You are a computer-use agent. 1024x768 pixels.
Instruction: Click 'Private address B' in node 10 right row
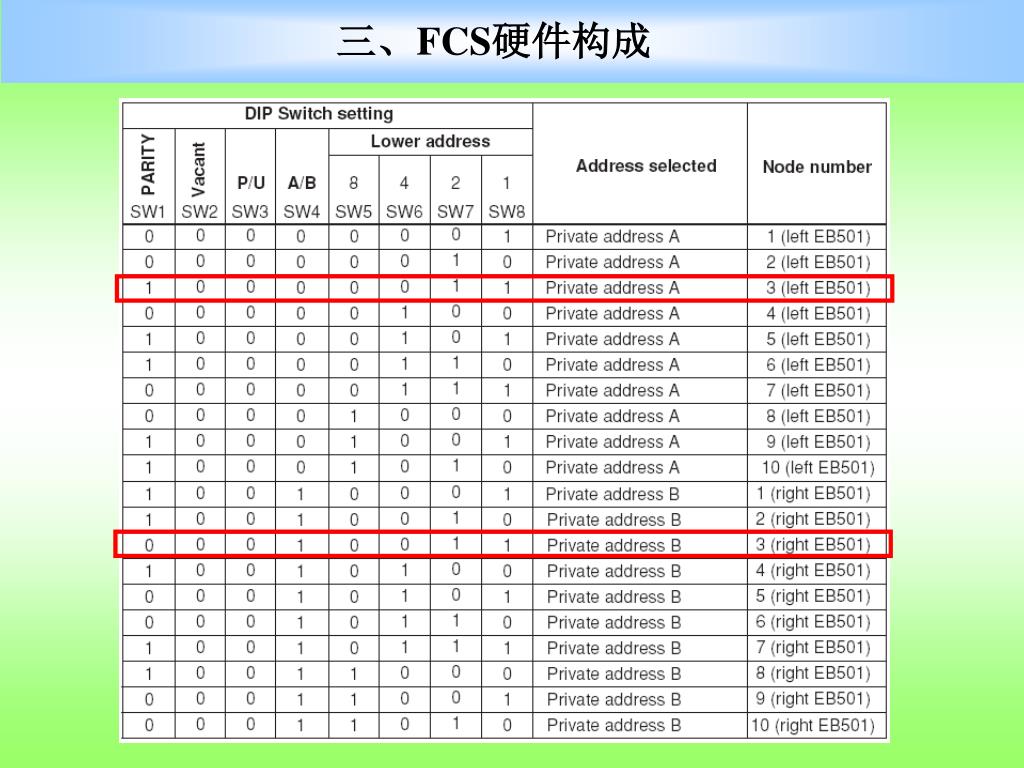point(614,725)
